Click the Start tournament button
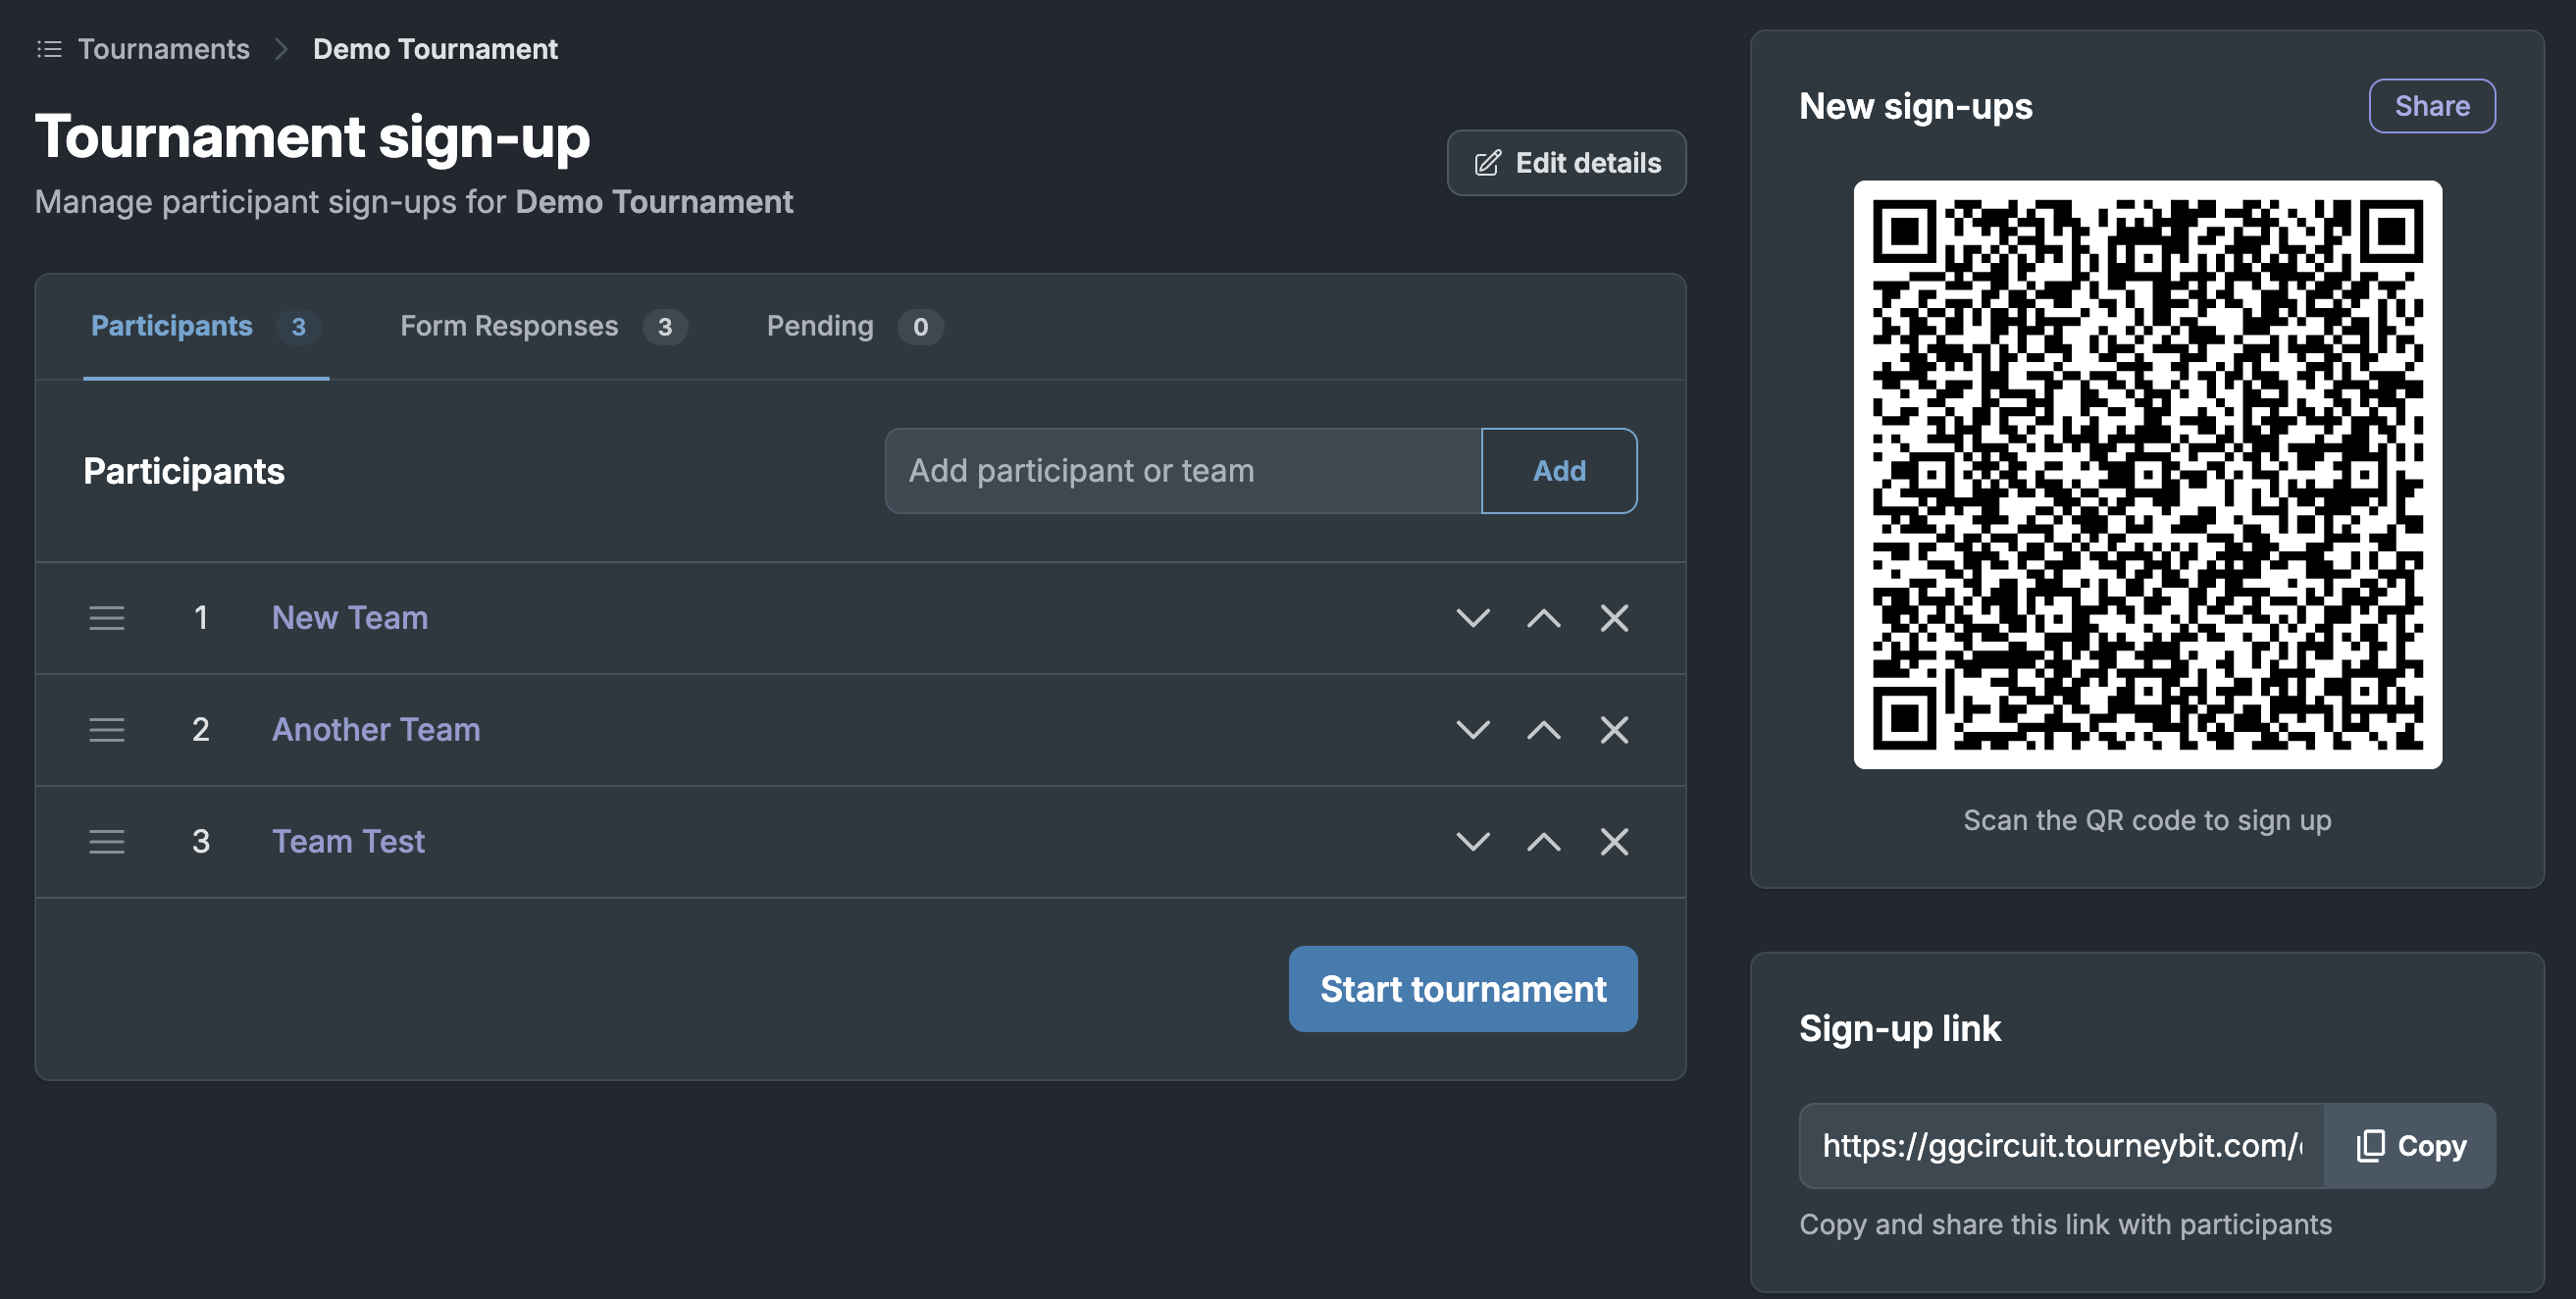Screen dimensions: 2576x1299 pos(1463,989)
